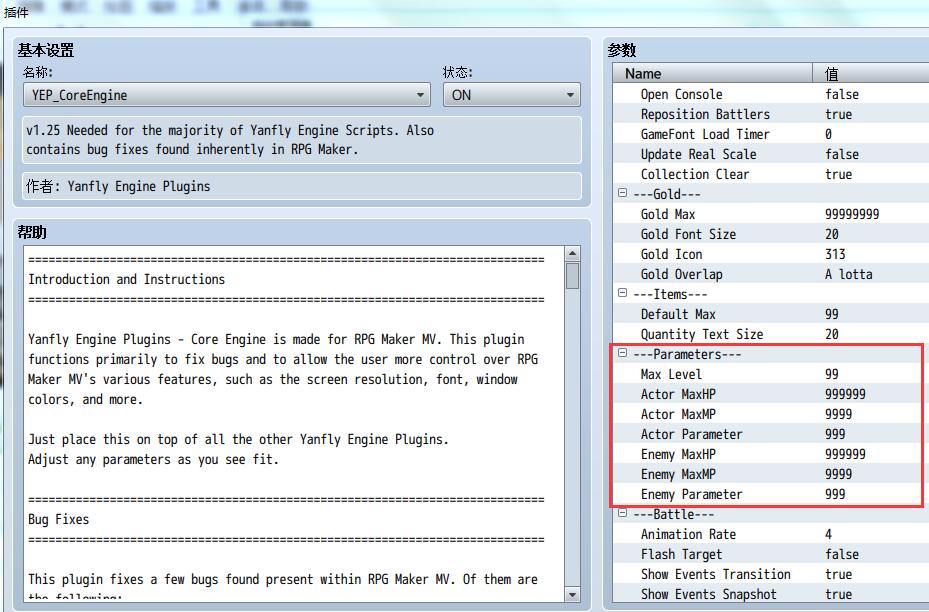
Task: Select the Update Real Scale parameter
Action: (x=771, y=155)
